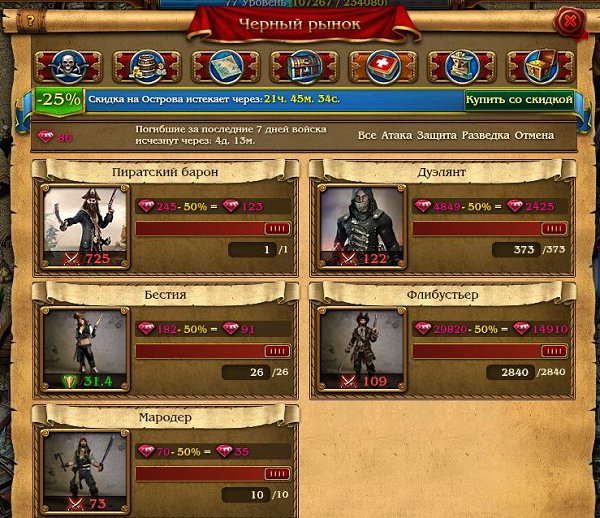Open the gold barrel resources category
The width and height of the screenshot is (600, 518).
pos(147,67)
